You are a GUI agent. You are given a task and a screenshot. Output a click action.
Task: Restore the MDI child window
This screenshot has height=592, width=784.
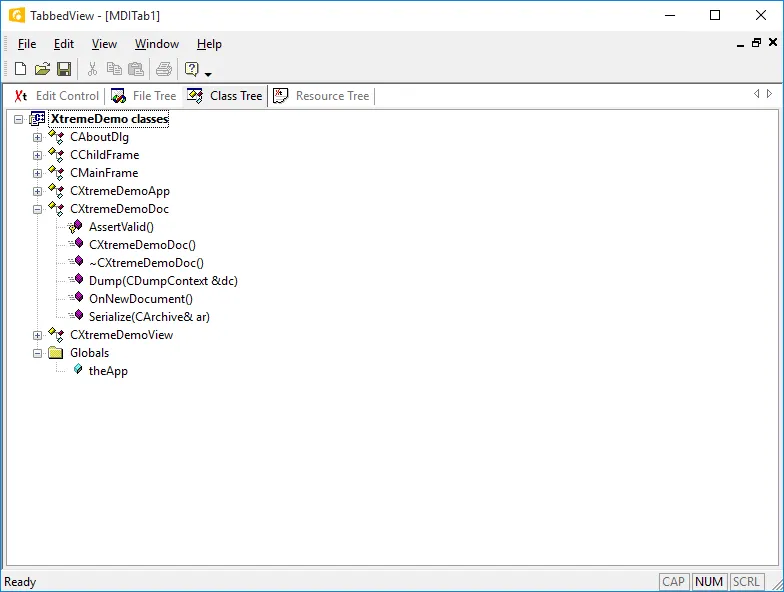point(756,42)
